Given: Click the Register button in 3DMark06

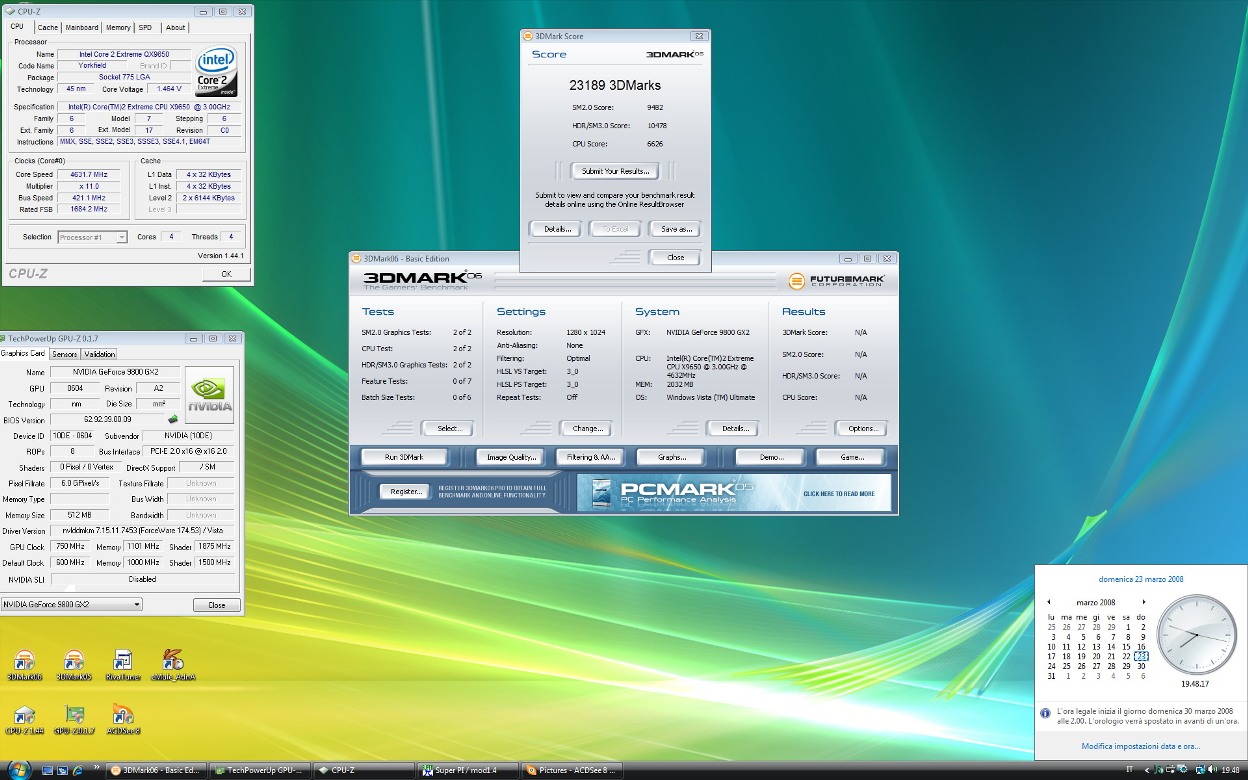Looking at the screenshot, I should click(x=404, y=491).
